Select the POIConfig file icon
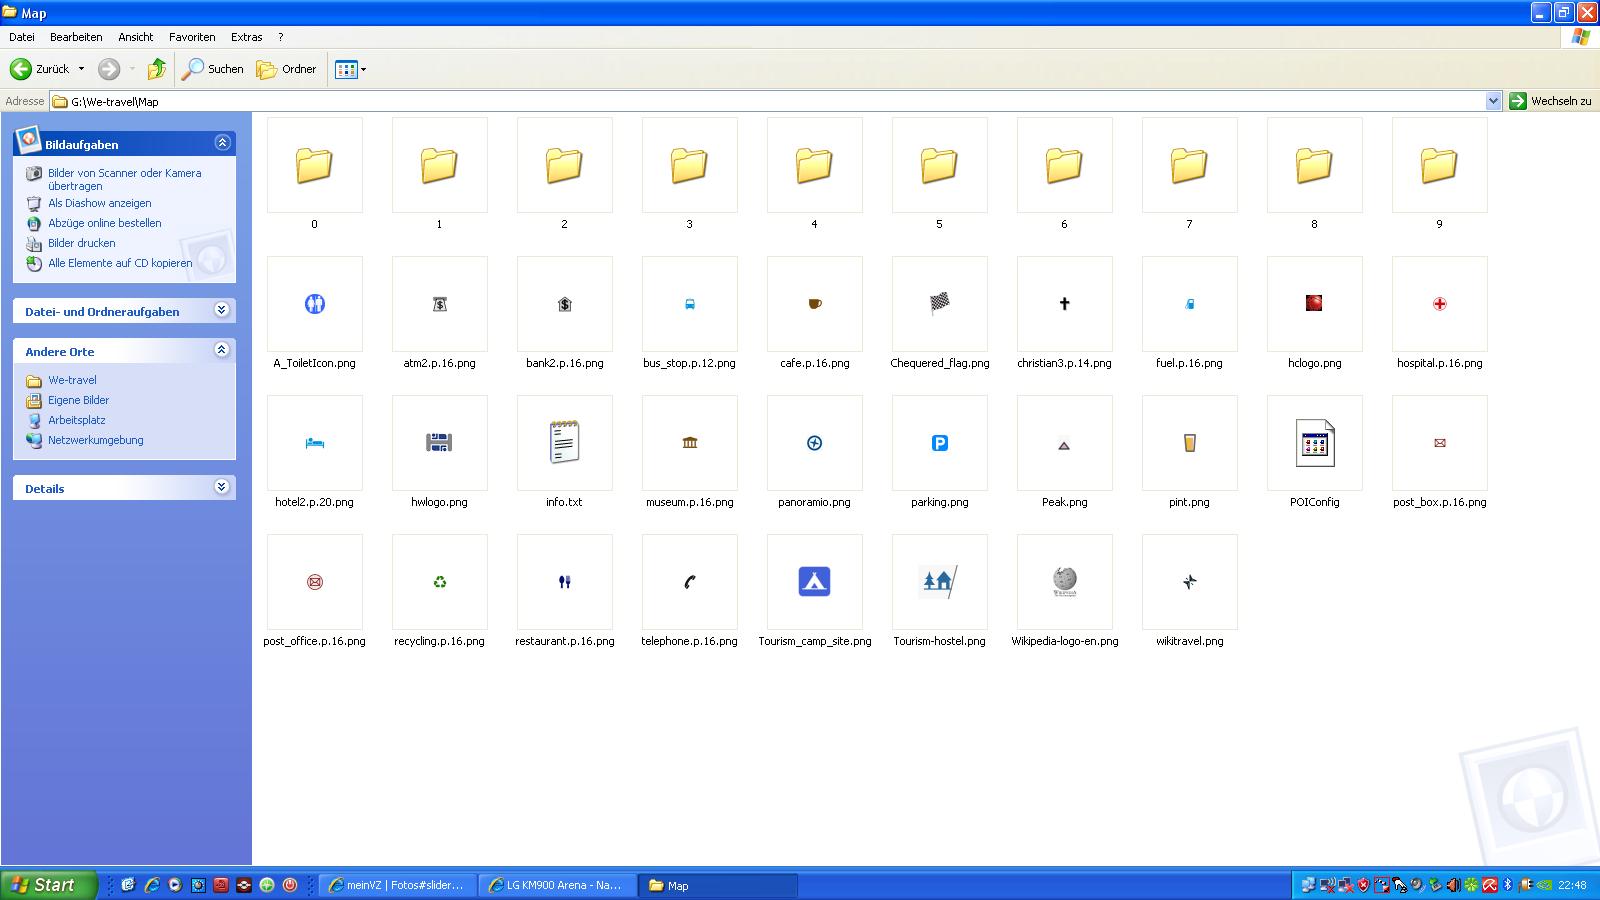Viewport: 1600px width, 900px height. click(x=1315, y=443)
